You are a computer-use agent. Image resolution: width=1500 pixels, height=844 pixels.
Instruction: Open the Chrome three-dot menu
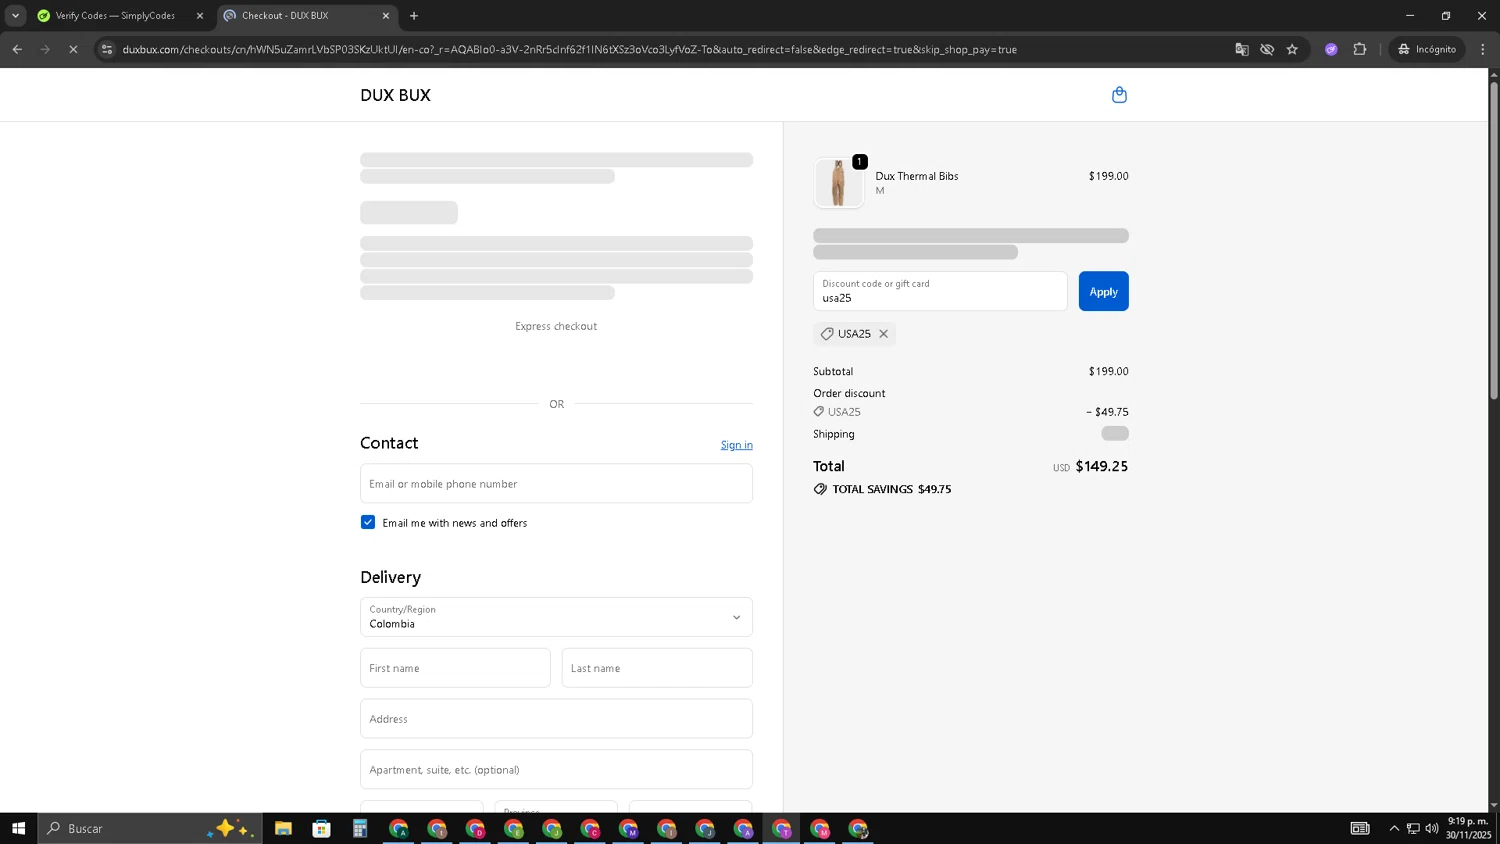[x=1483, y=49]
